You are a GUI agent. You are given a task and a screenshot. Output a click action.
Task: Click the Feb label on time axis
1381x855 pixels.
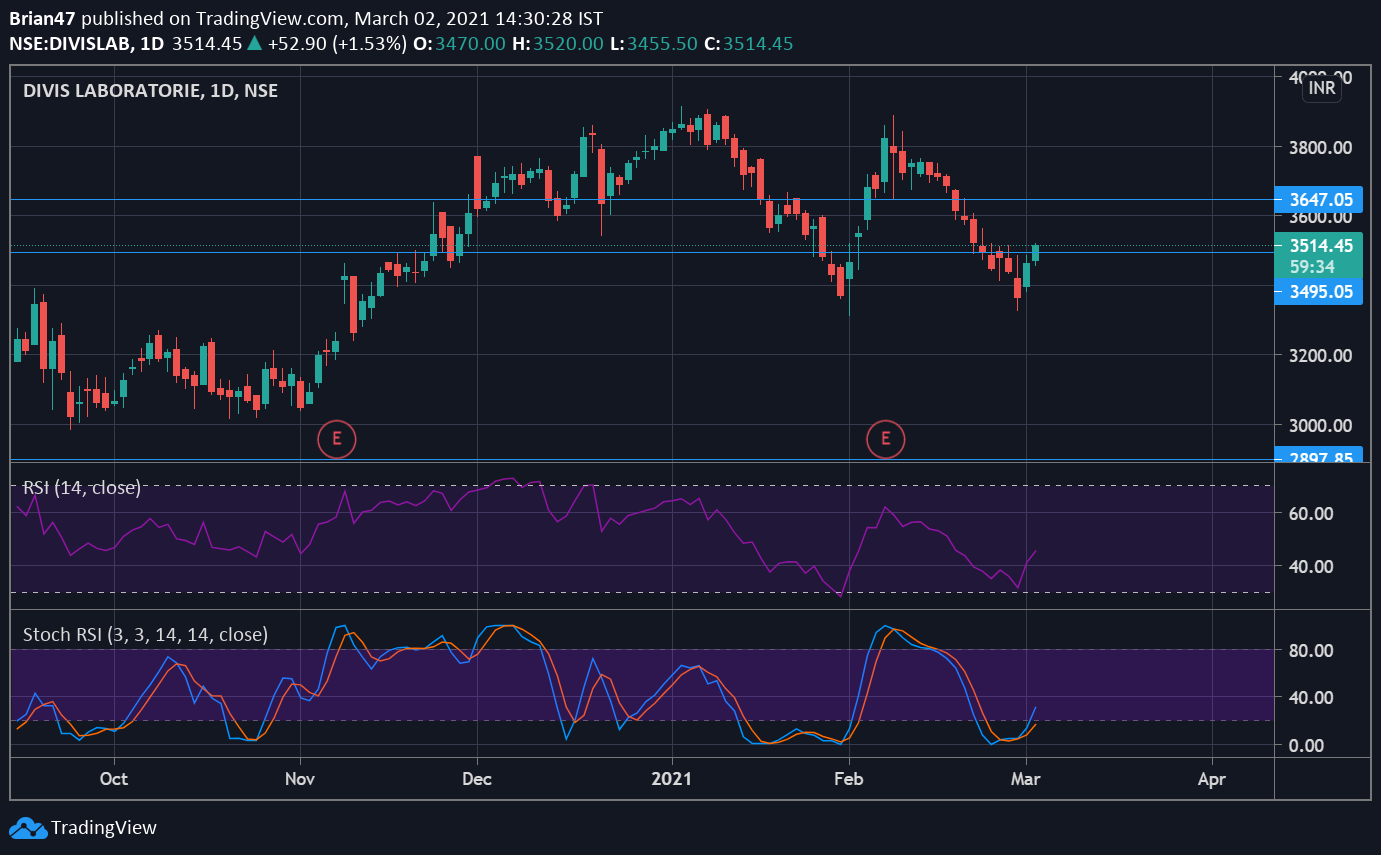click(849, 777)
